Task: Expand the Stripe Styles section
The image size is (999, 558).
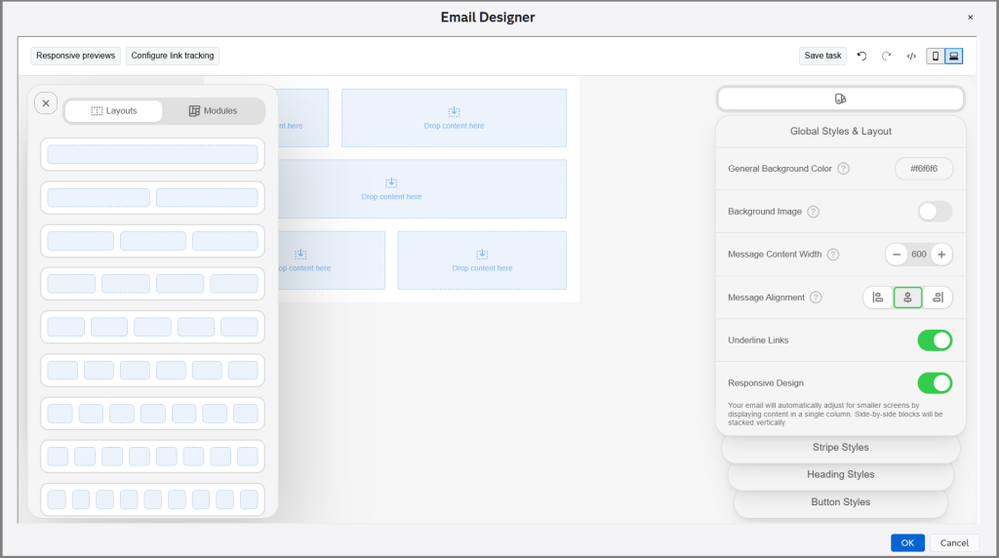Action: pos(840,447)
